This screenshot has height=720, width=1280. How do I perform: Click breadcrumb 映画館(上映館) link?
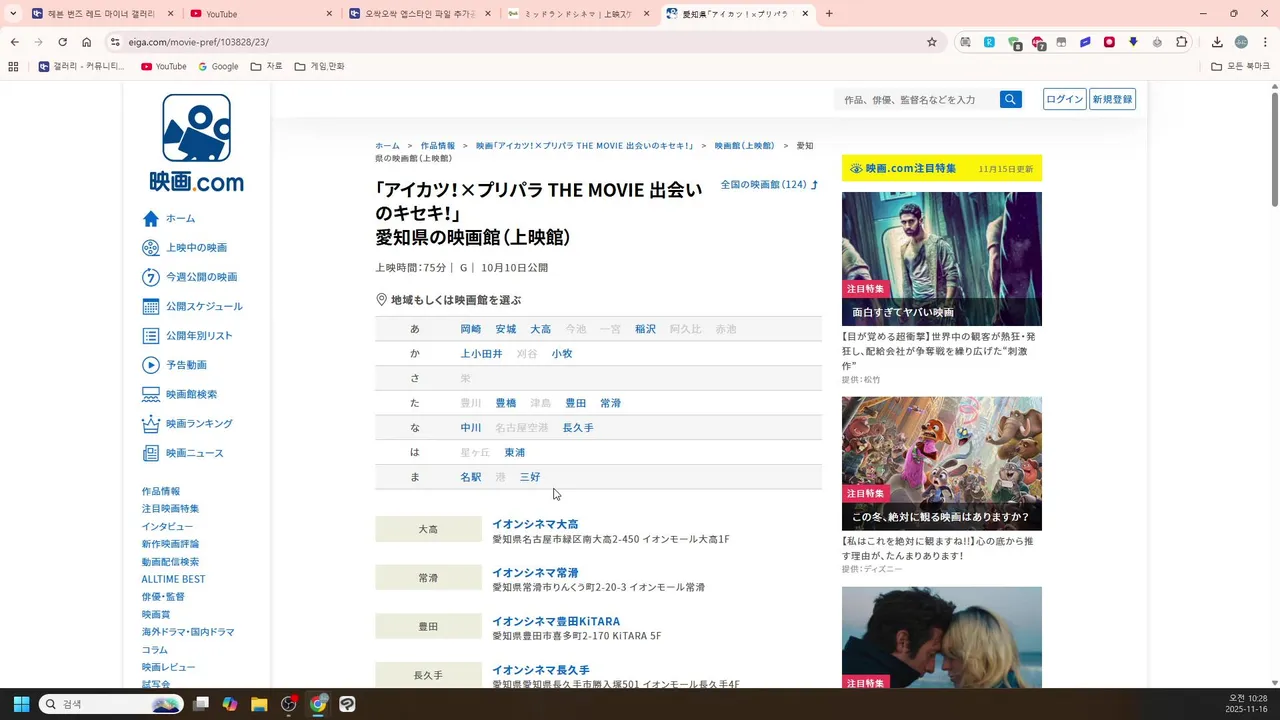(x=744, y=146)
